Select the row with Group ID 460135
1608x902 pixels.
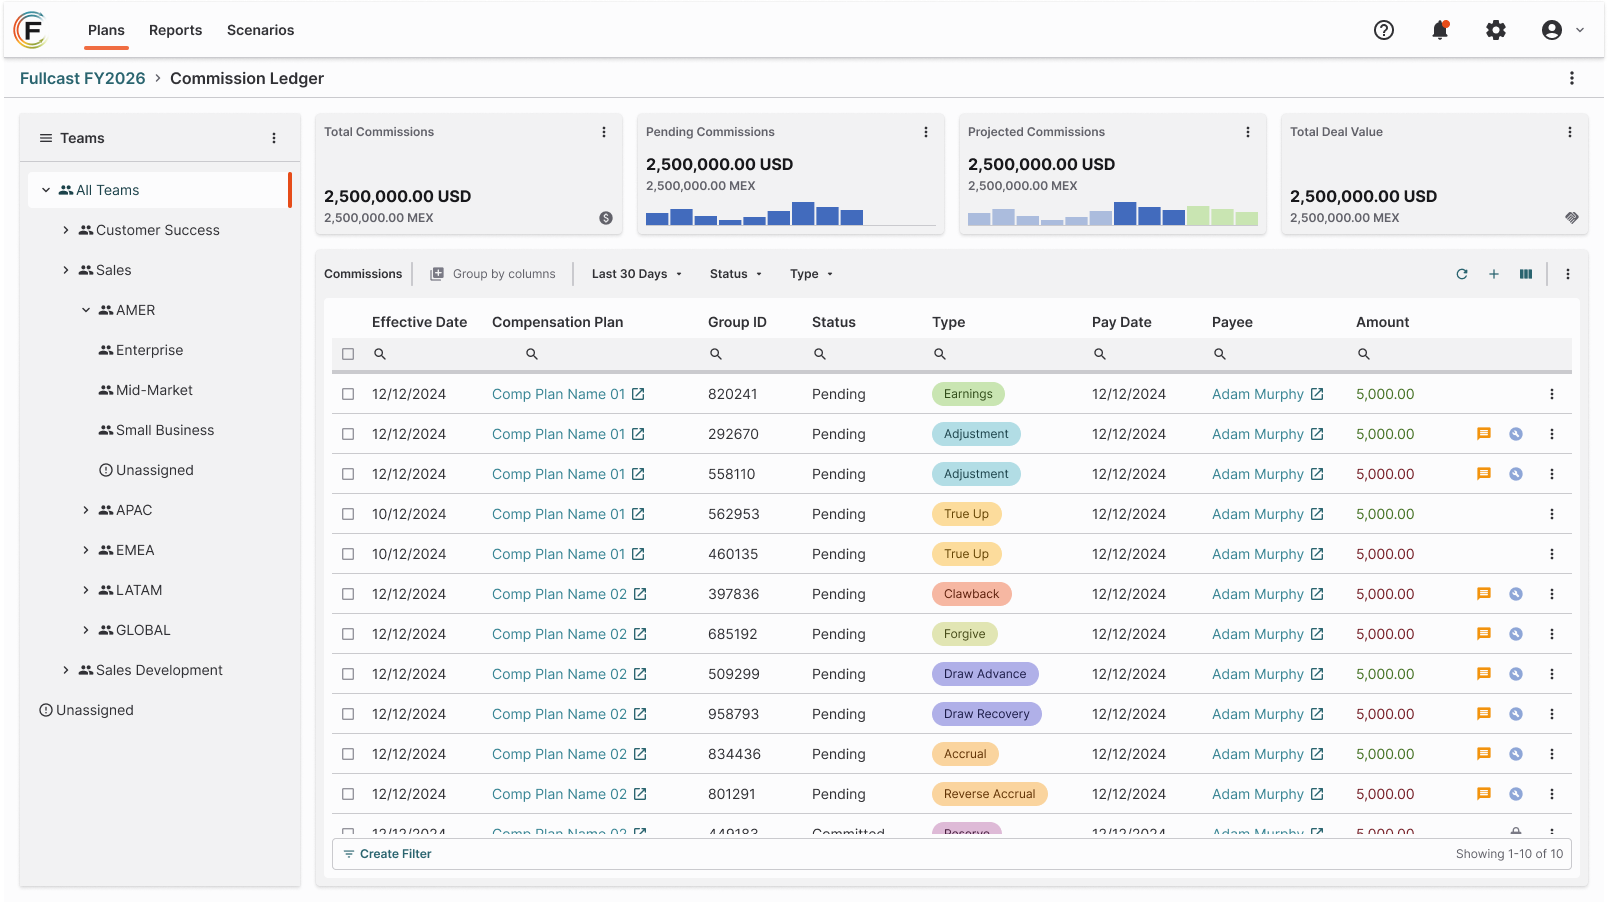pyautogui.click(x=348, y=554)
